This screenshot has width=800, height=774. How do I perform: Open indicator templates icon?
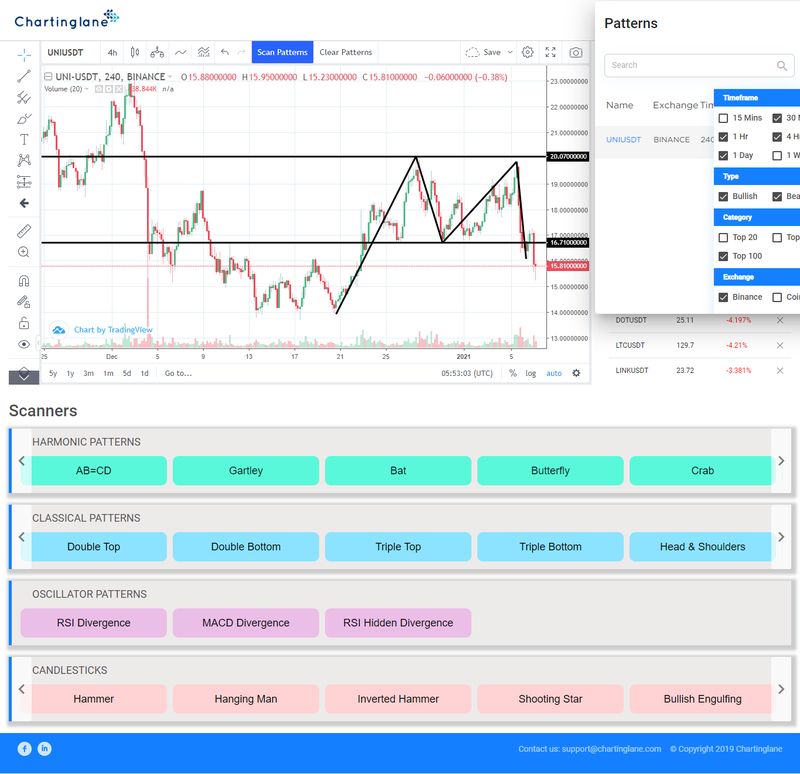coord(204,52)
